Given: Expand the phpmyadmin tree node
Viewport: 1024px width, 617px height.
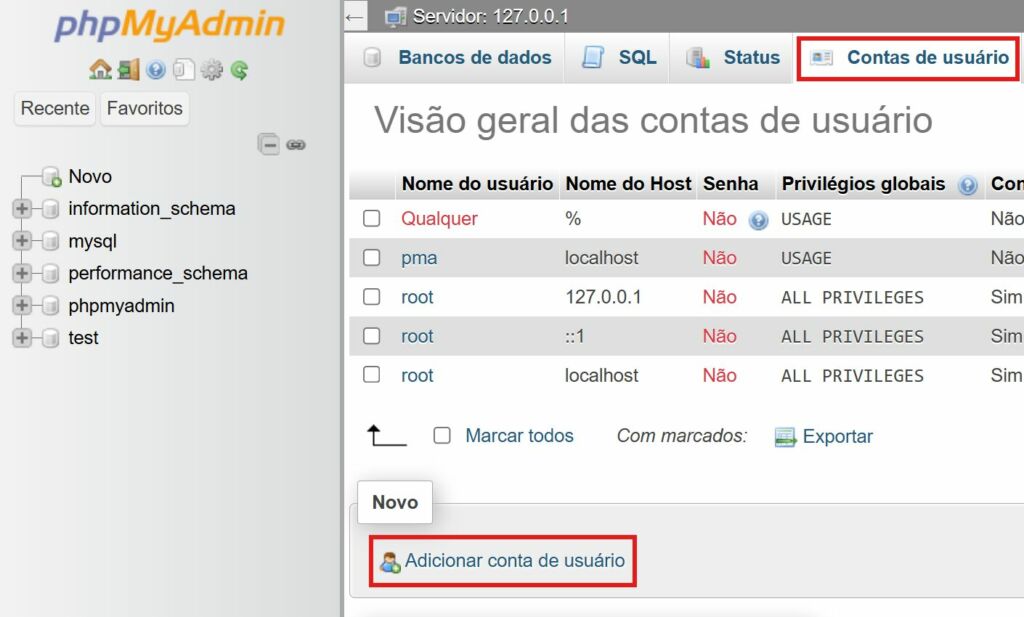Looking at the screenshot, I should coord(22,306).
